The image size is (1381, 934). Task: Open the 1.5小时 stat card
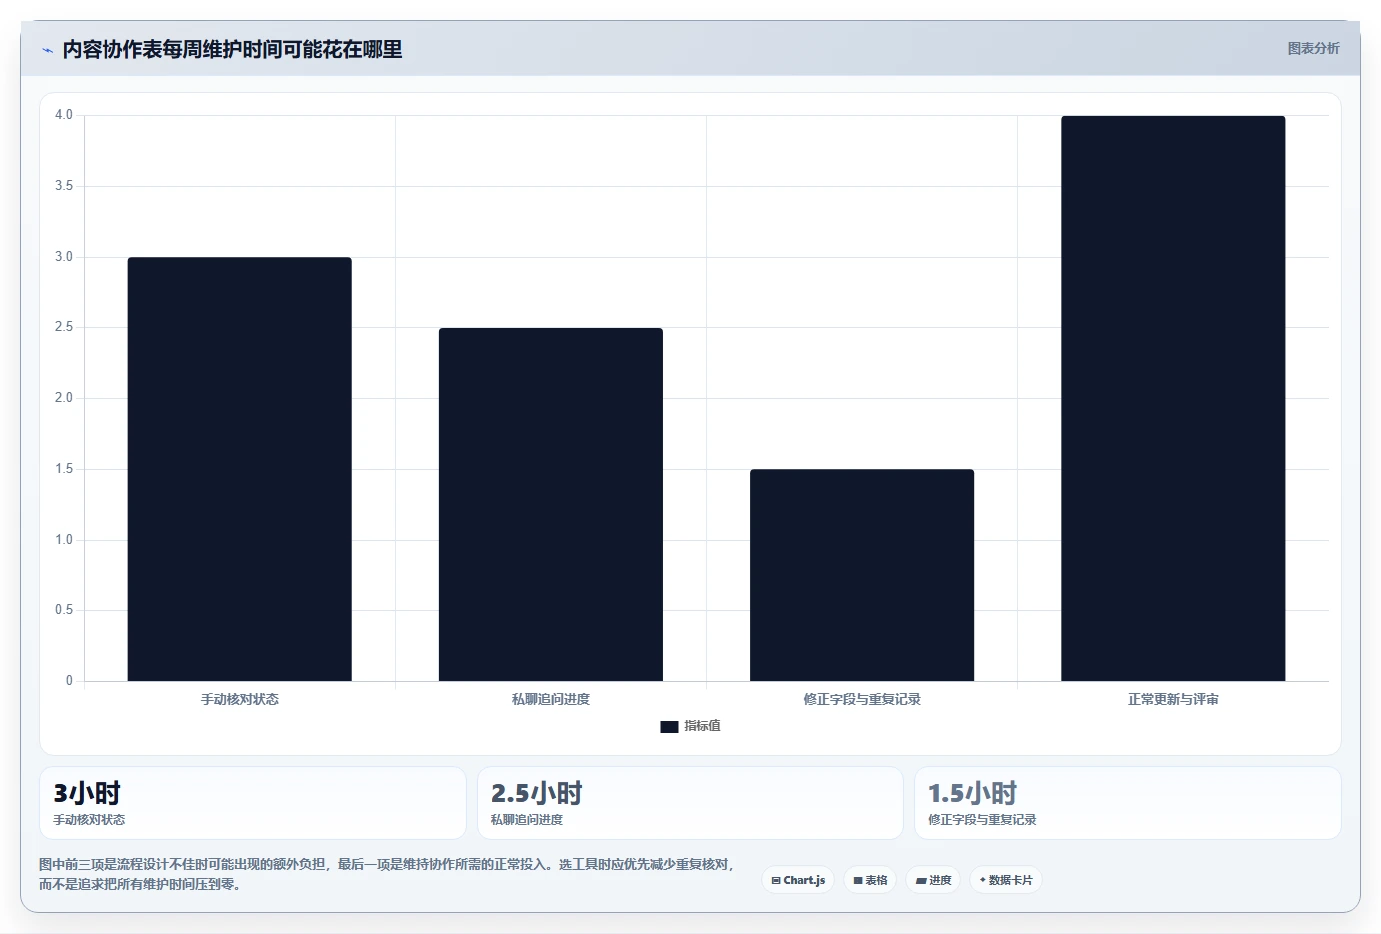tap(1128, 803)
